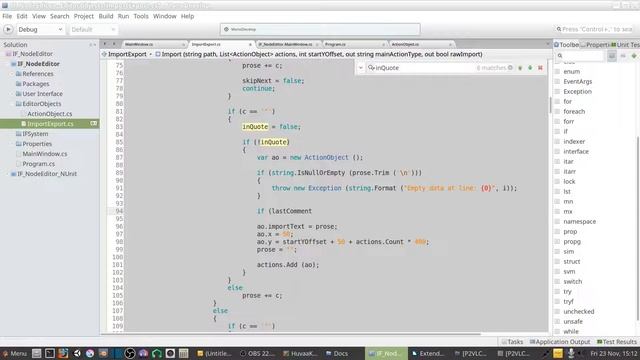Image resolution: width=640 pixels, height=360 pixels.
Task: Open the terminal icon in the taskbar
Action: 50,353
